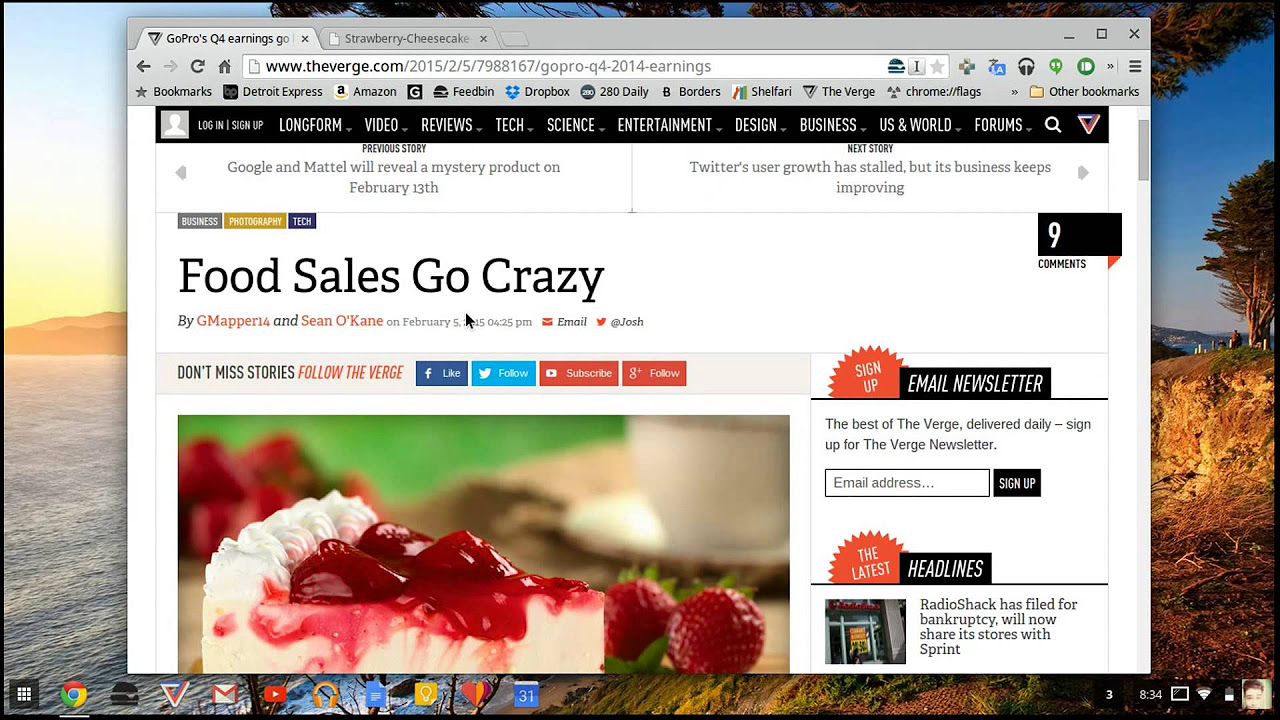This screenshot has height=720, width=1280.
Task: Reload the page with the refresh icon
Action: (198, 66)
